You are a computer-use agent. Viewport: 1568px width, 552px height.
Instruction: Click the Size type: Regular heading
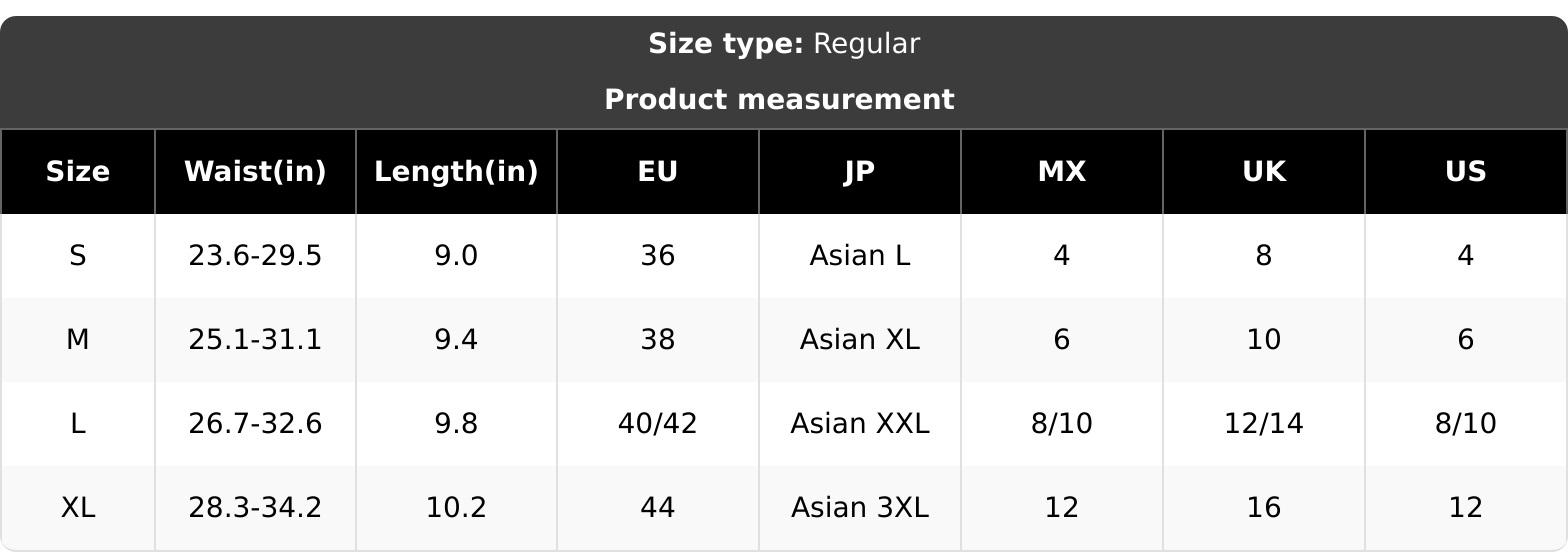point(784,44)
